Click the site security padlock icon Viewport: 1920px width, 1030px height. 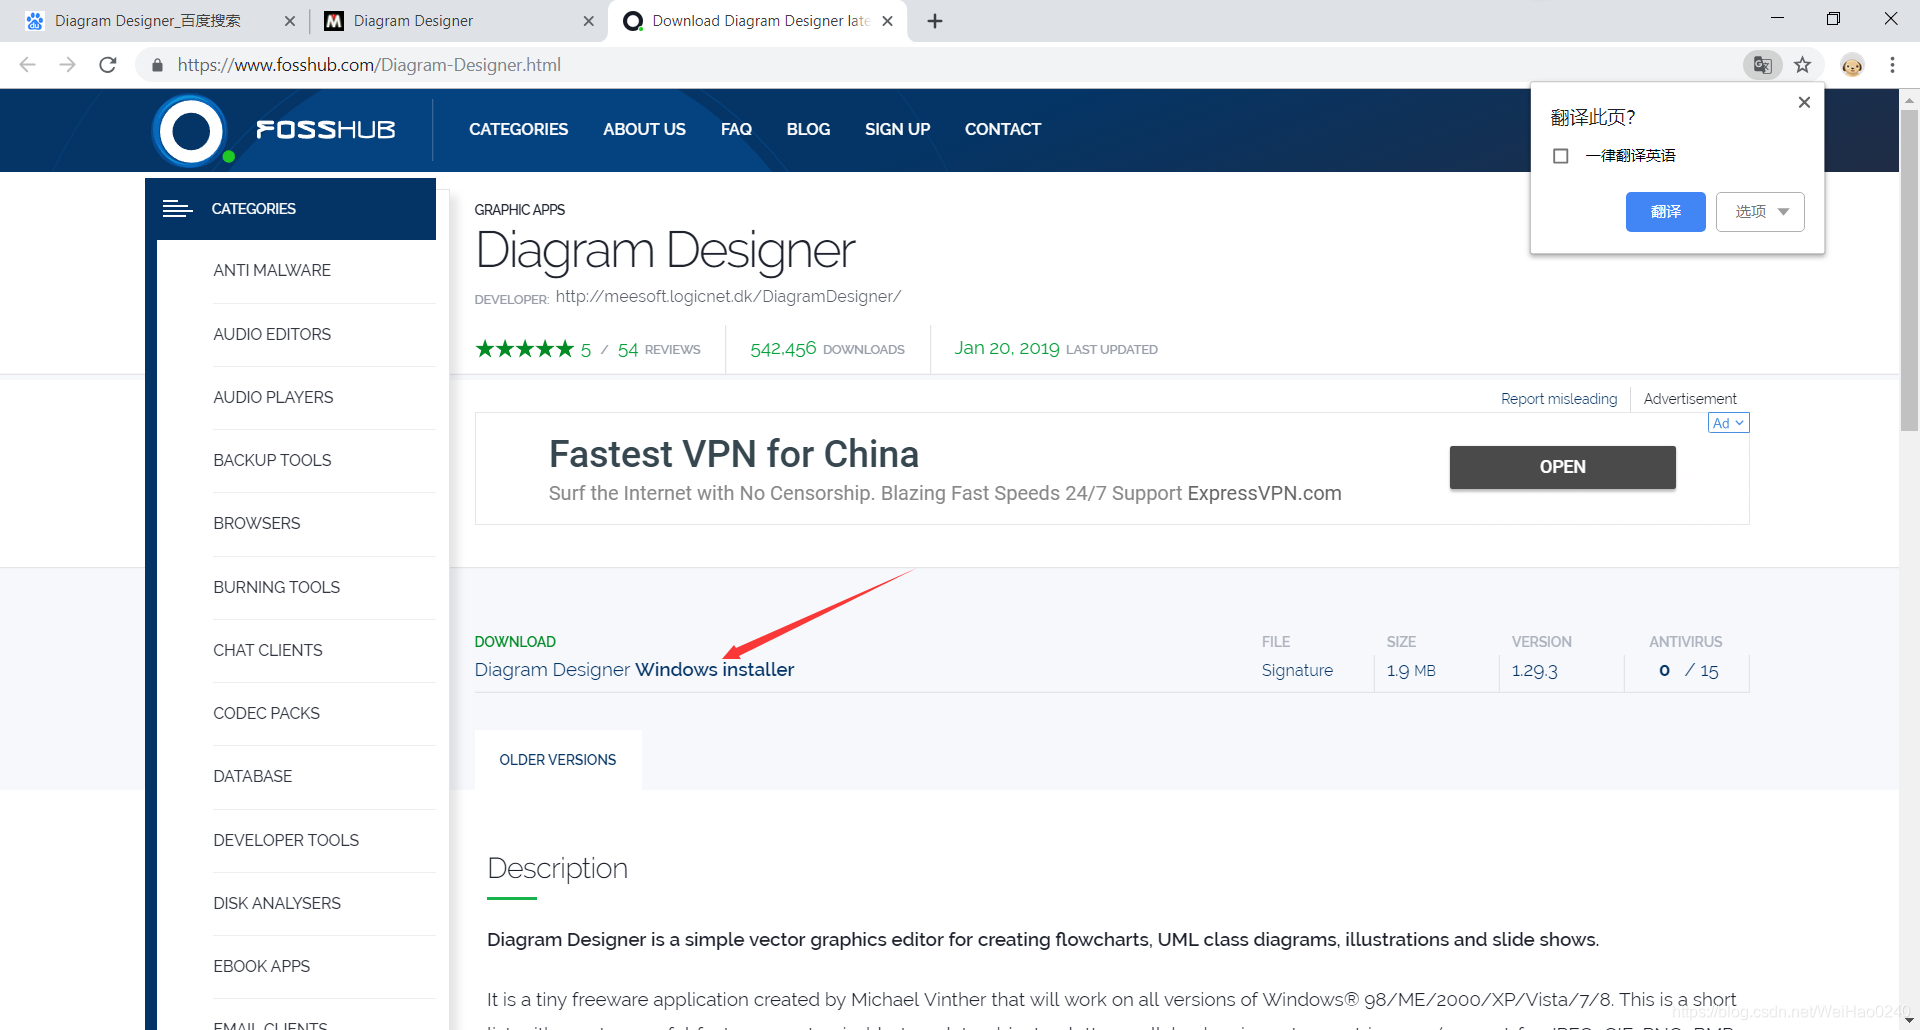(x=156, y=64)
